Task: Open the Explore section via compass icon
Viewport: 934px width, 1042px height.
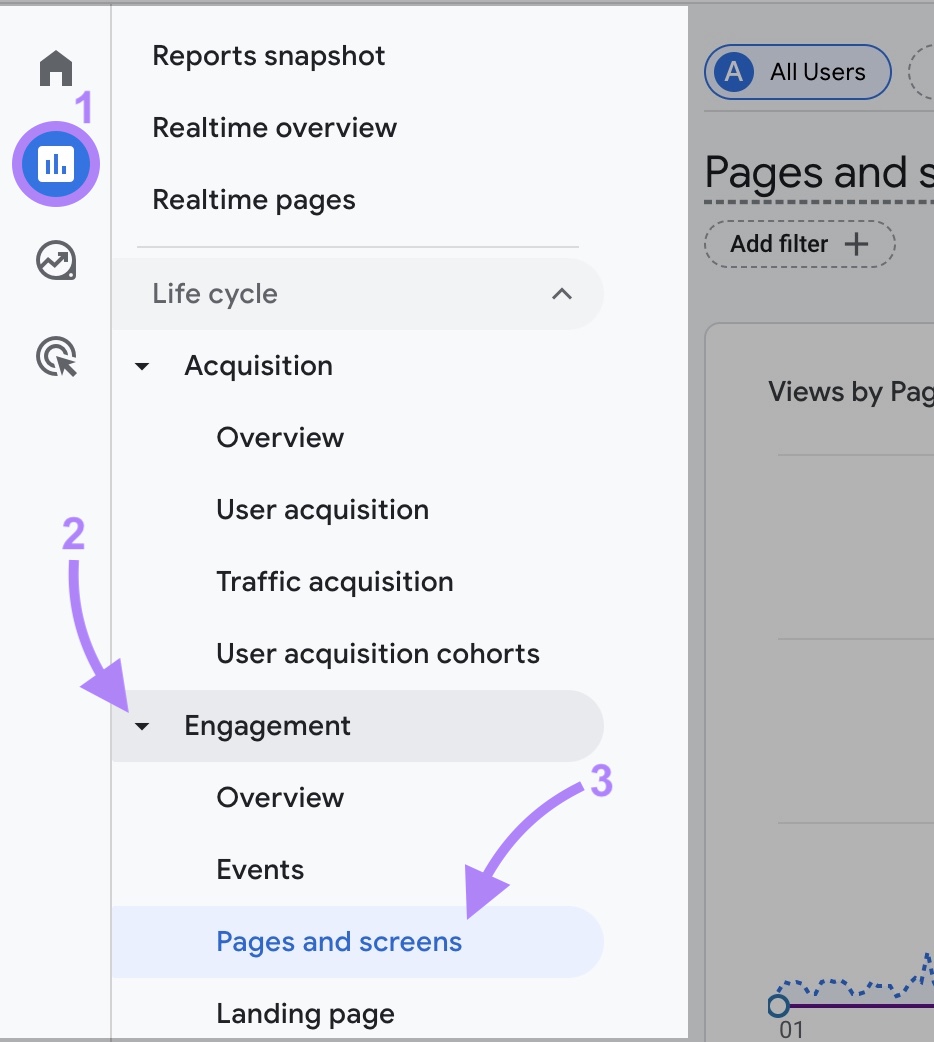Action: pos(55,260)
